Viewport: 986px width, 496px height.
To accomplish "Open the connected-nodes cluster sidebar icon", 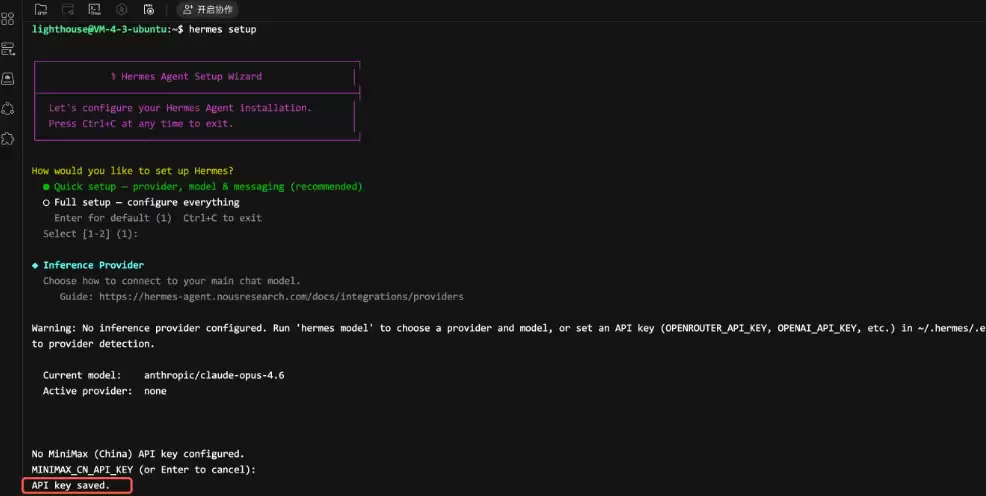I will tap(8, 109).
